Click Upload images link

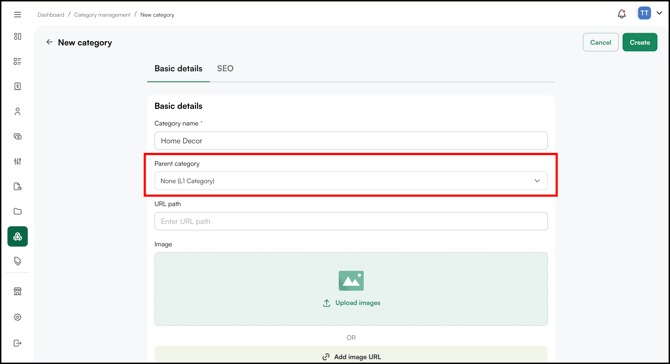point(358,303)
